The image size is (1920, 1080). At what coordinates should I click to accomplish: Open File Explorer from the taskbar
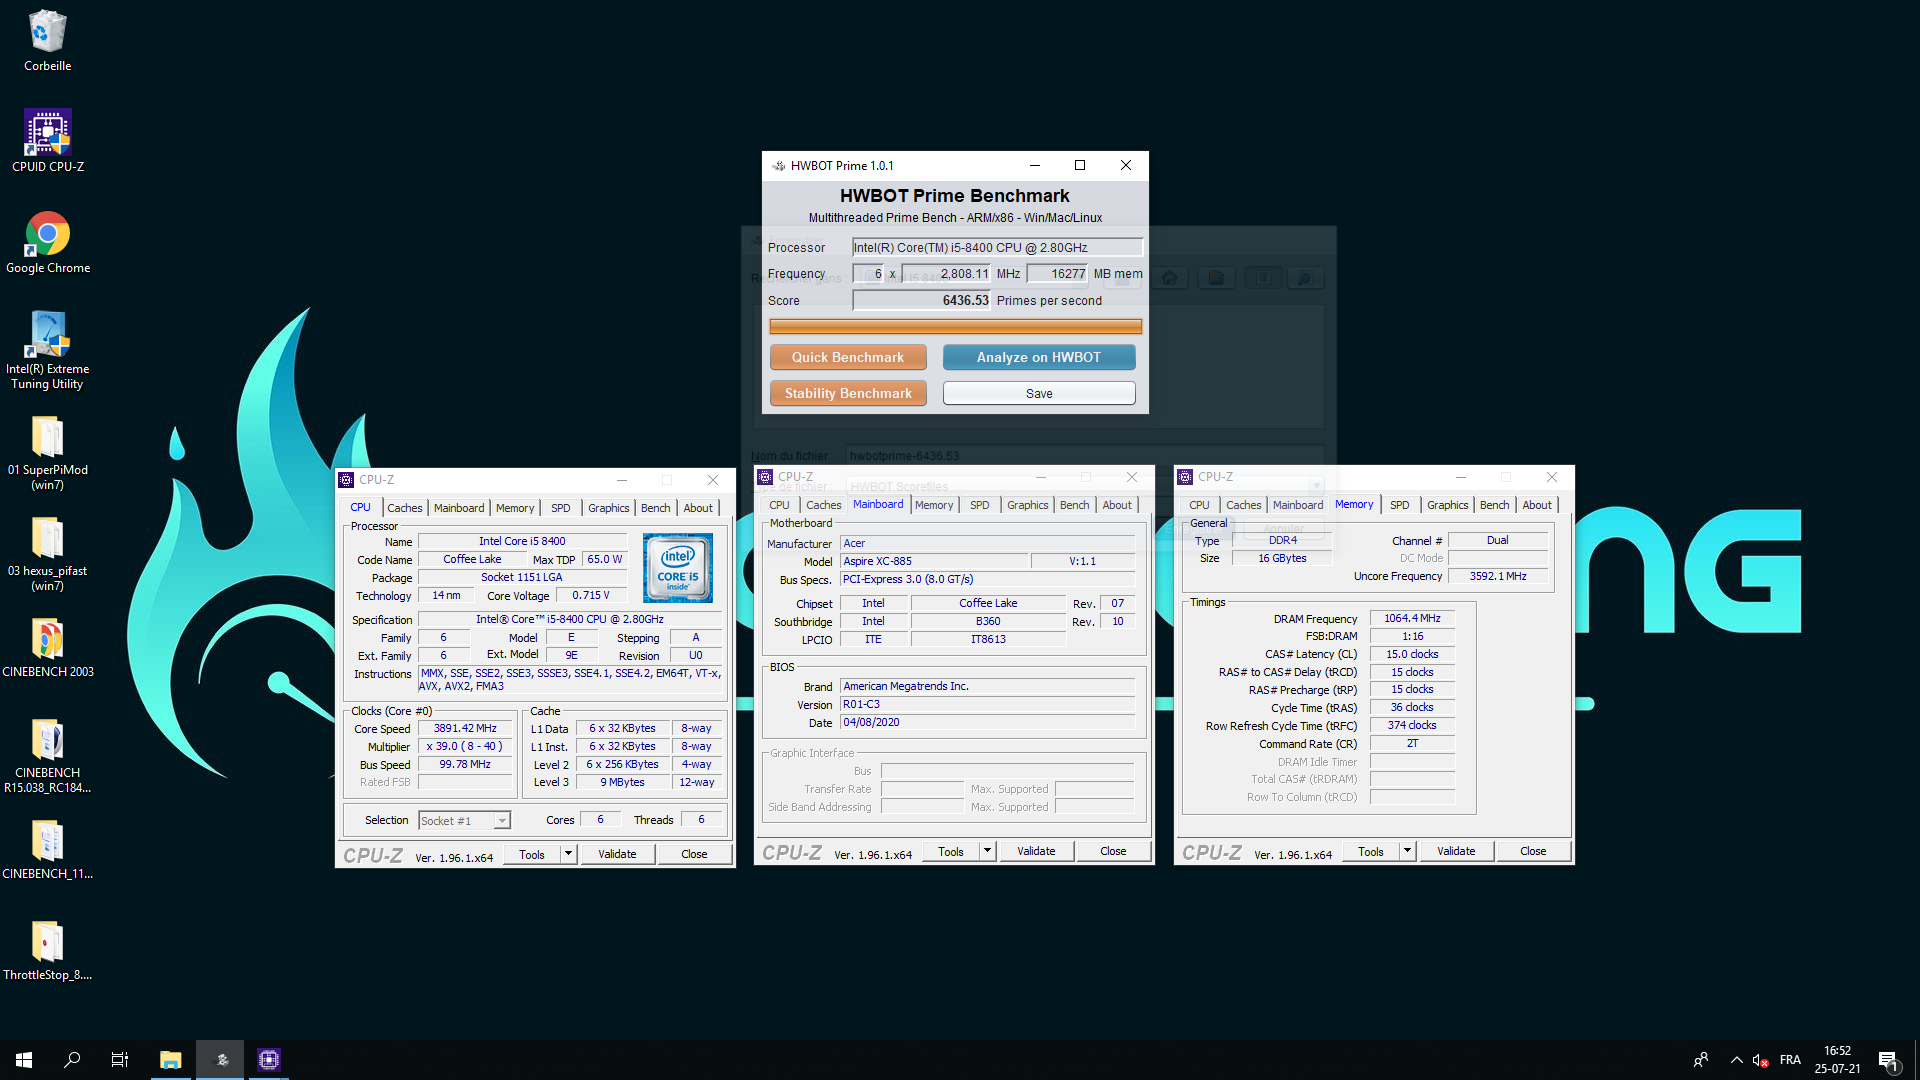click(171, 1060)
